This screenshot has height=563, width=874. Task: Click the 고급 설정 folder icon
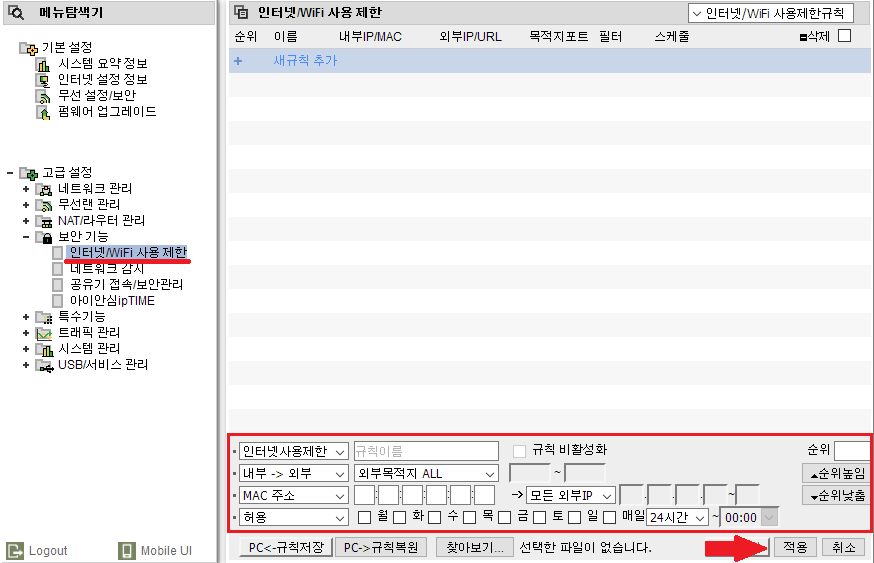click(28, 173)
